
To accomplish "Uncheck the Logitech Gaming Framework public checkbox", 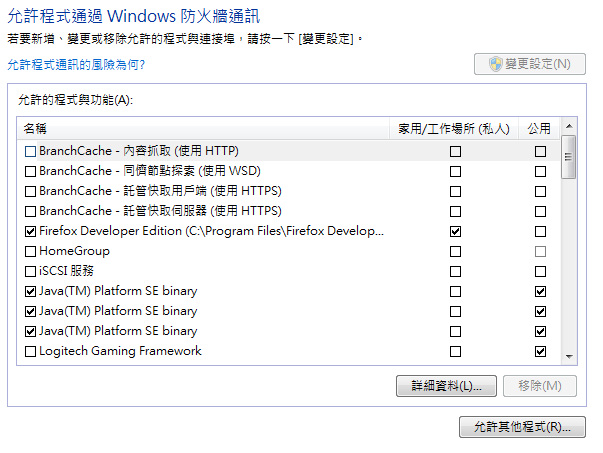I will (x=540, y=351).
